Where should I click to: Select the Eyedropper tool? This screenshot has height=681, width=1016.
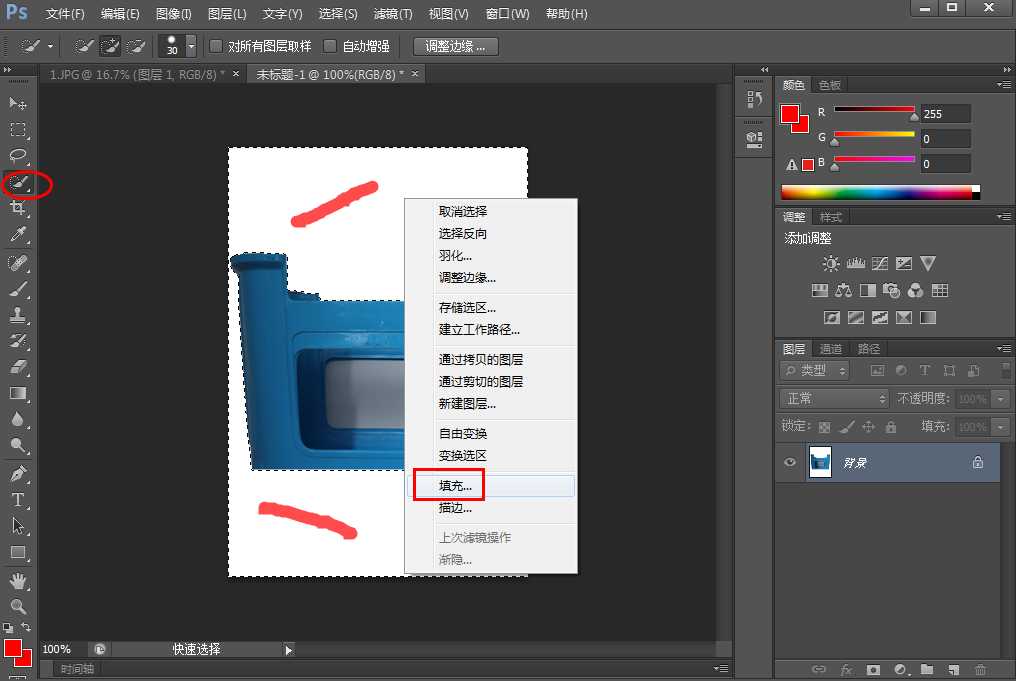coord(17,234)
